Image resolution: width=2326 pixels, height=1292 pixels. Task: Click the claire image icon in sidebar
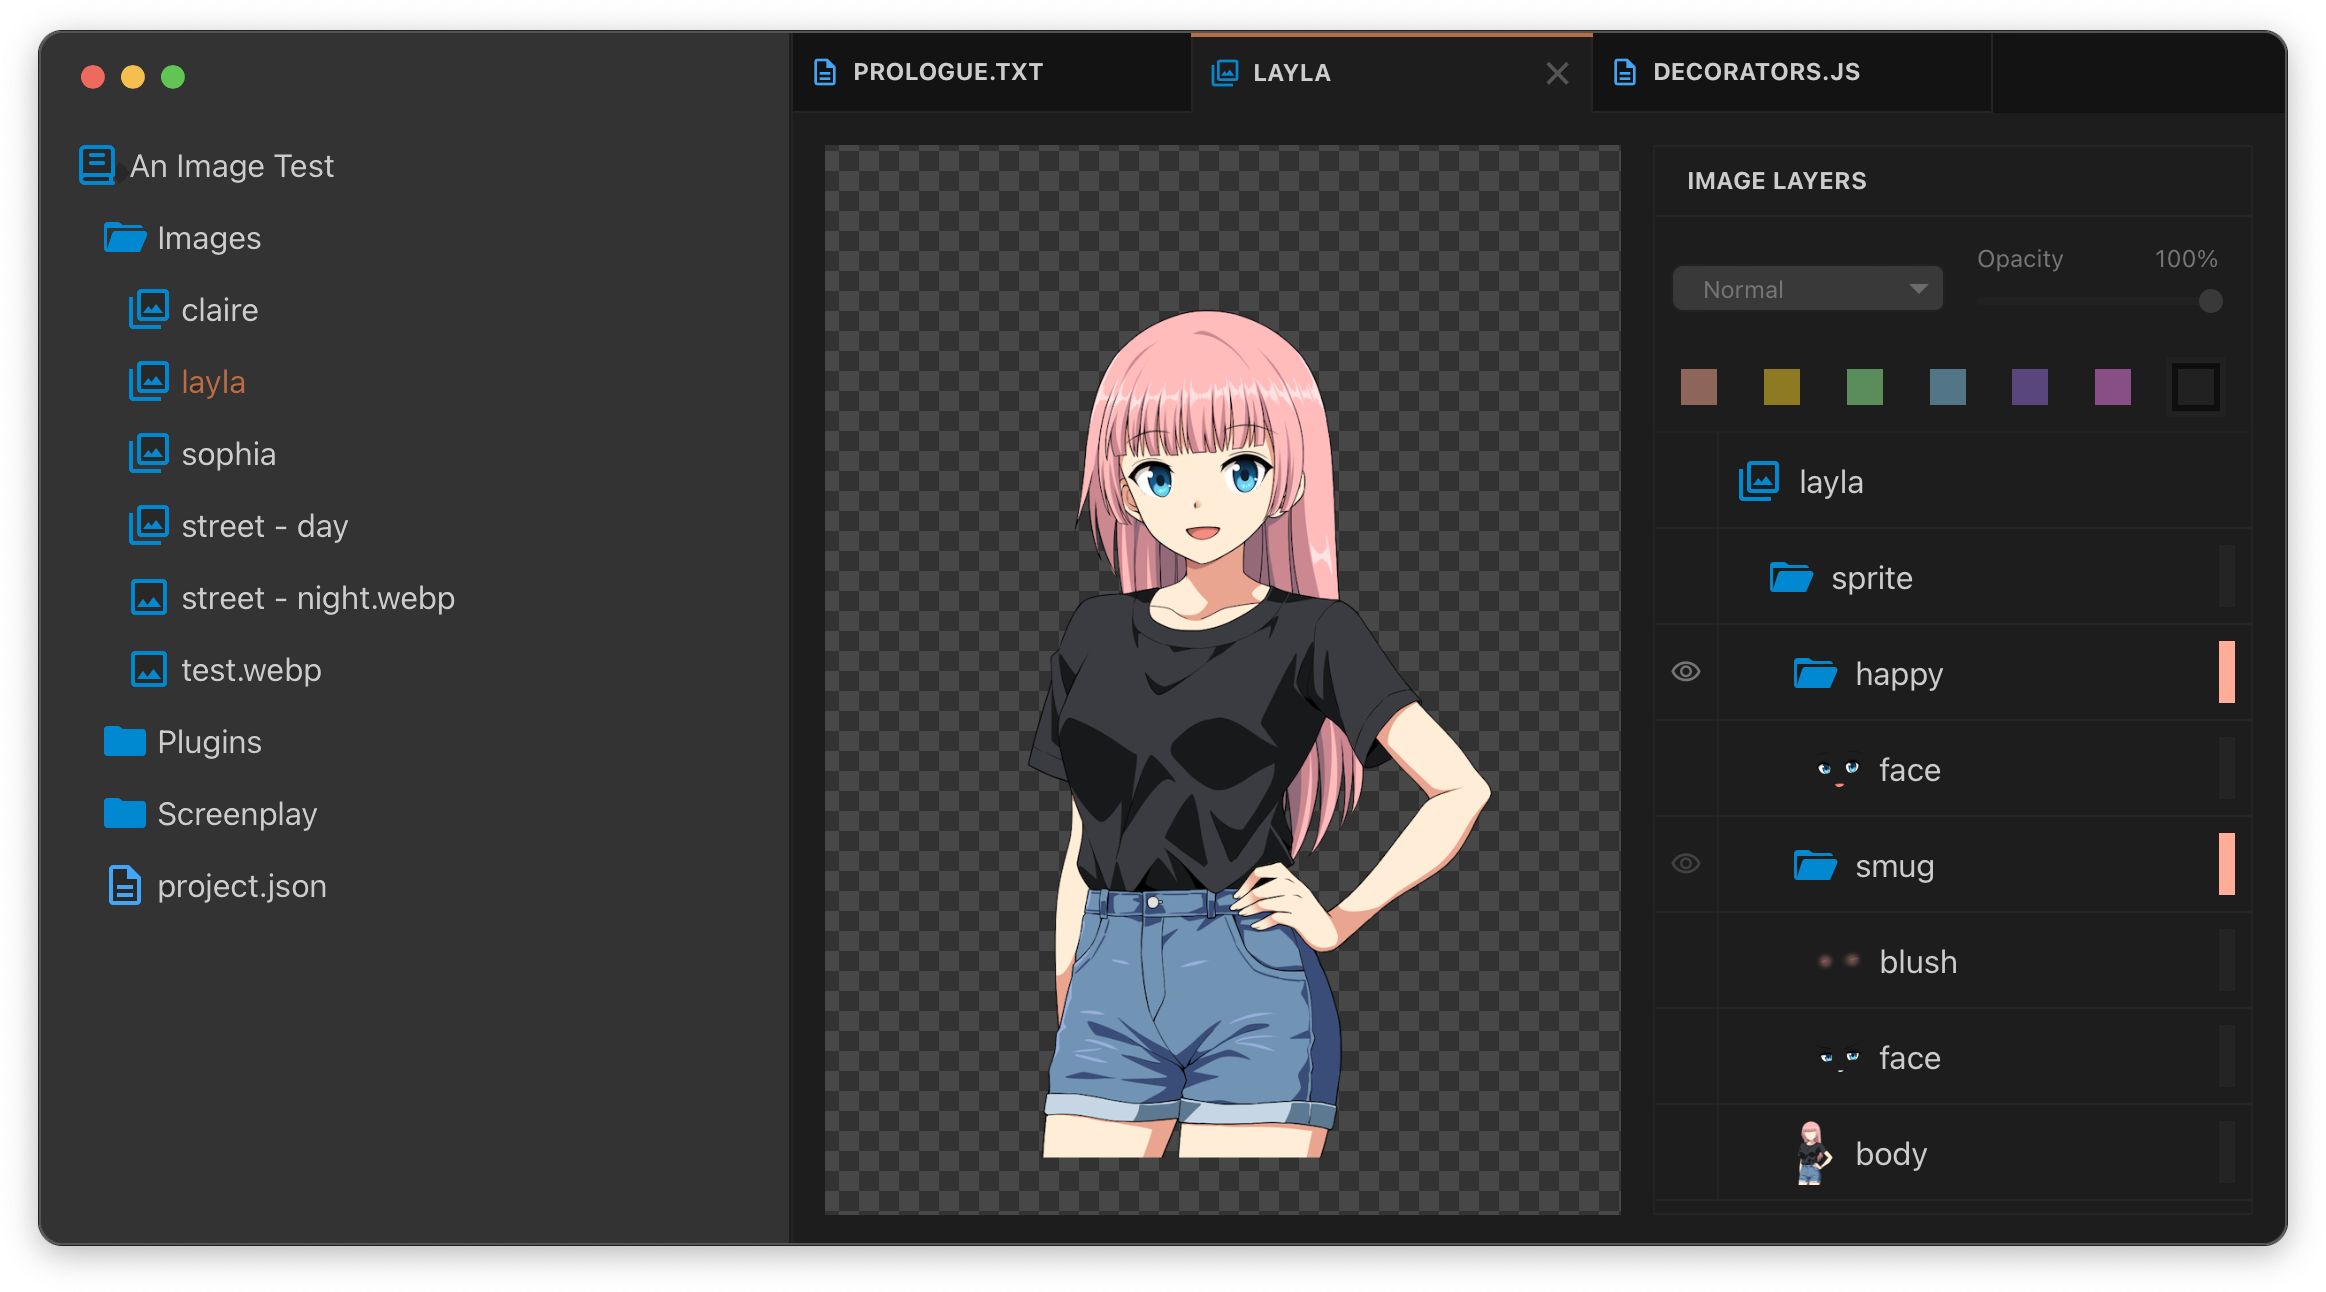[x=149, y=309]
